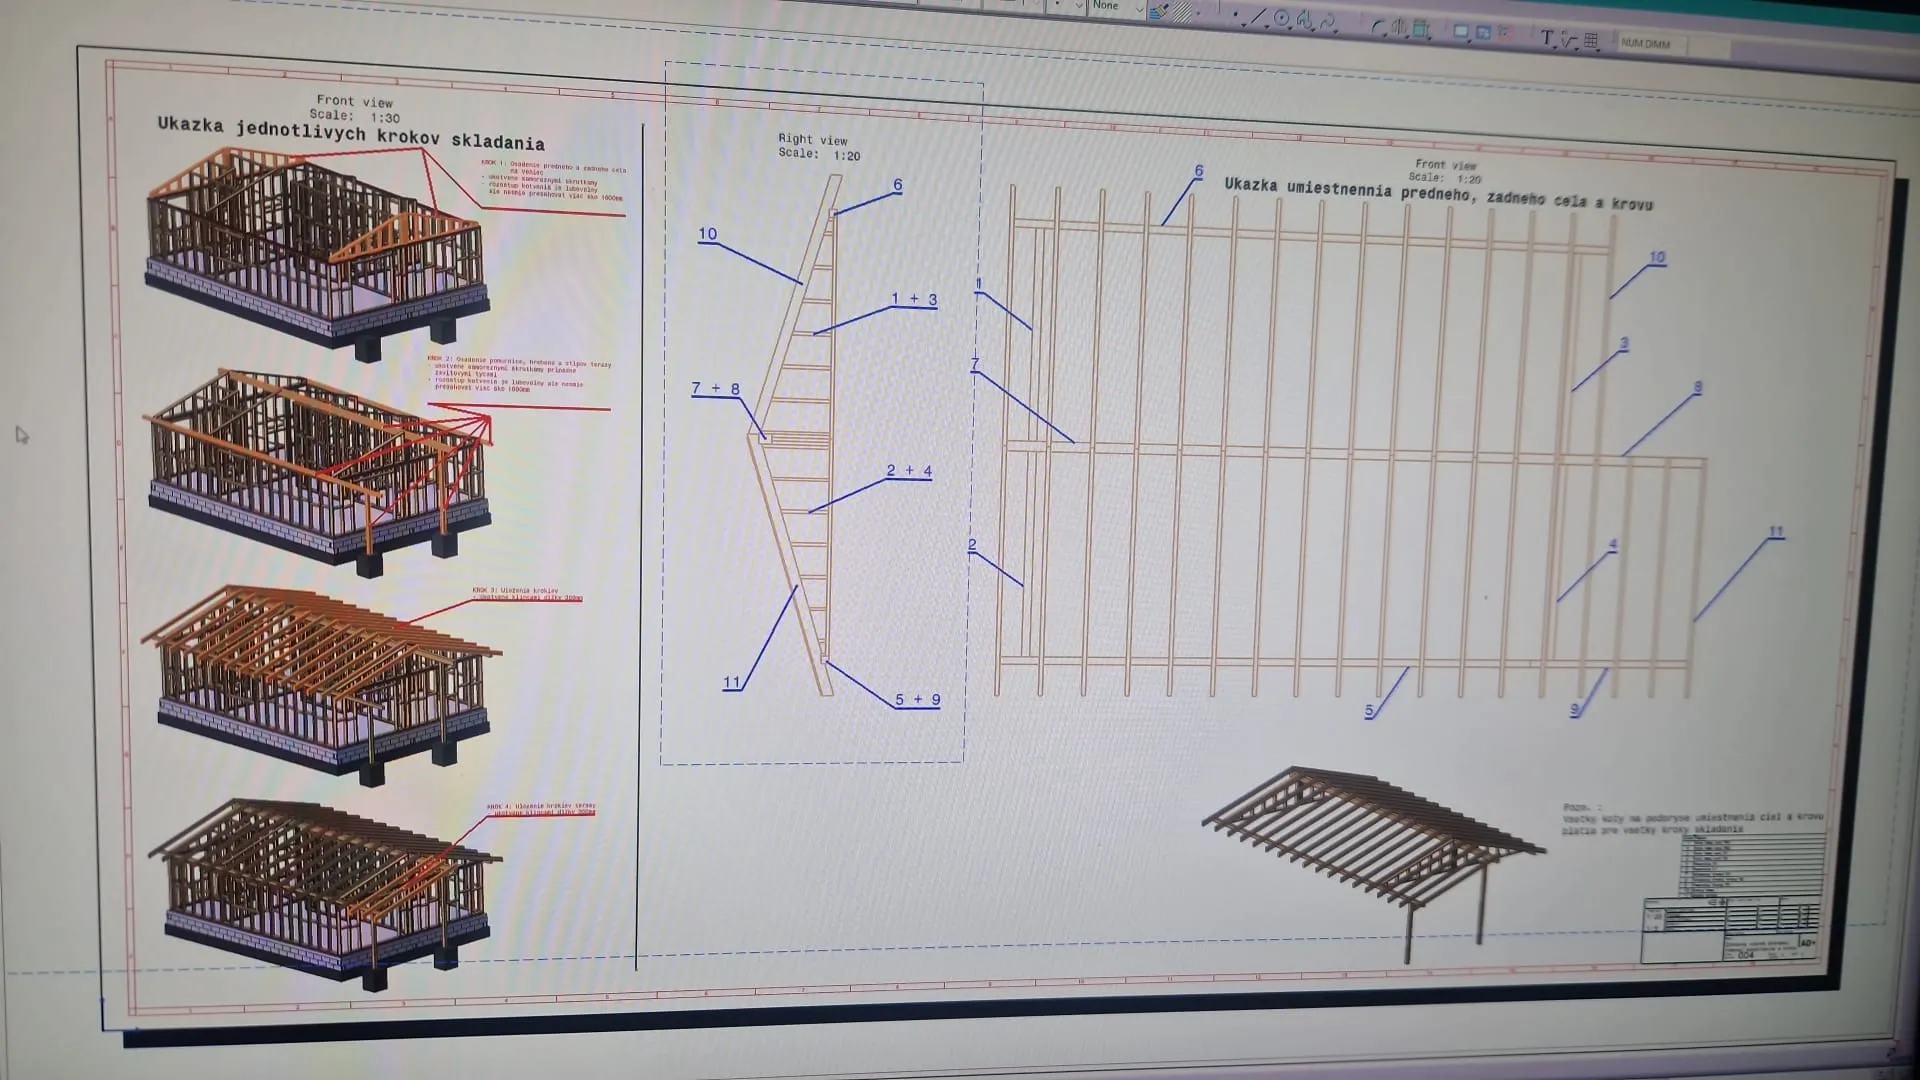
Task: Select callout '7 + 8' in Right view
Action: (x=716, y=388)
